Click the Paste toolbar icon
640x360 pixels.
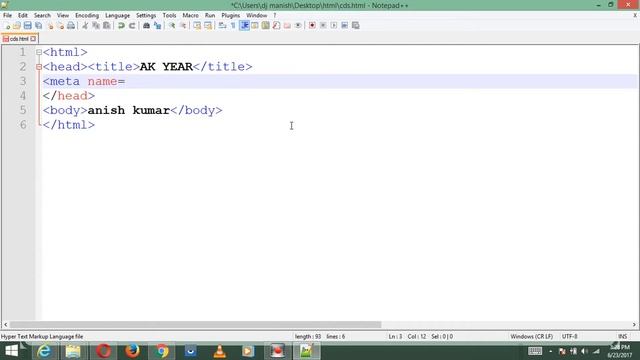pos(107,25)
